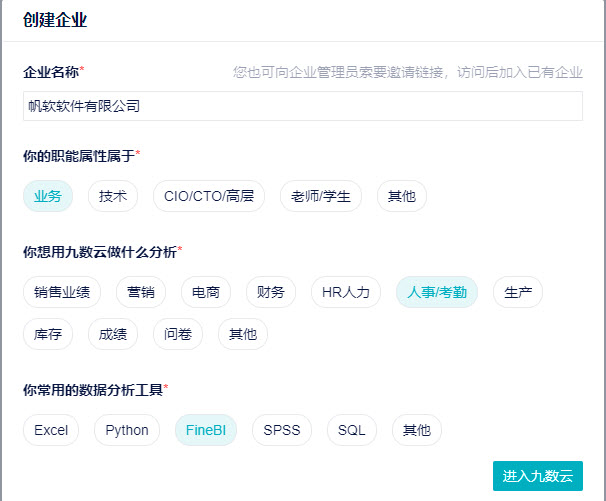The height and width of the screenshot is (501, 606).
Task: Select the 营销 analysis chip
Action: coord(141,292)
